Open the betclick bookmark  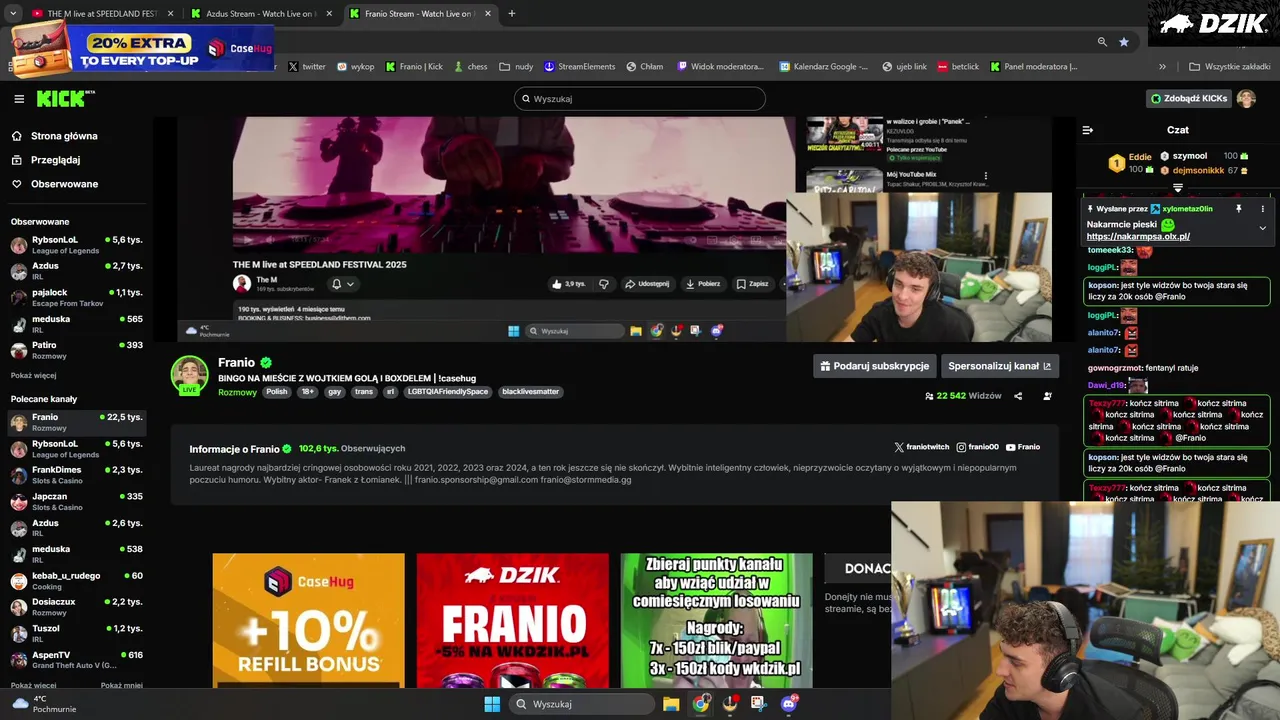click(958, 67)
